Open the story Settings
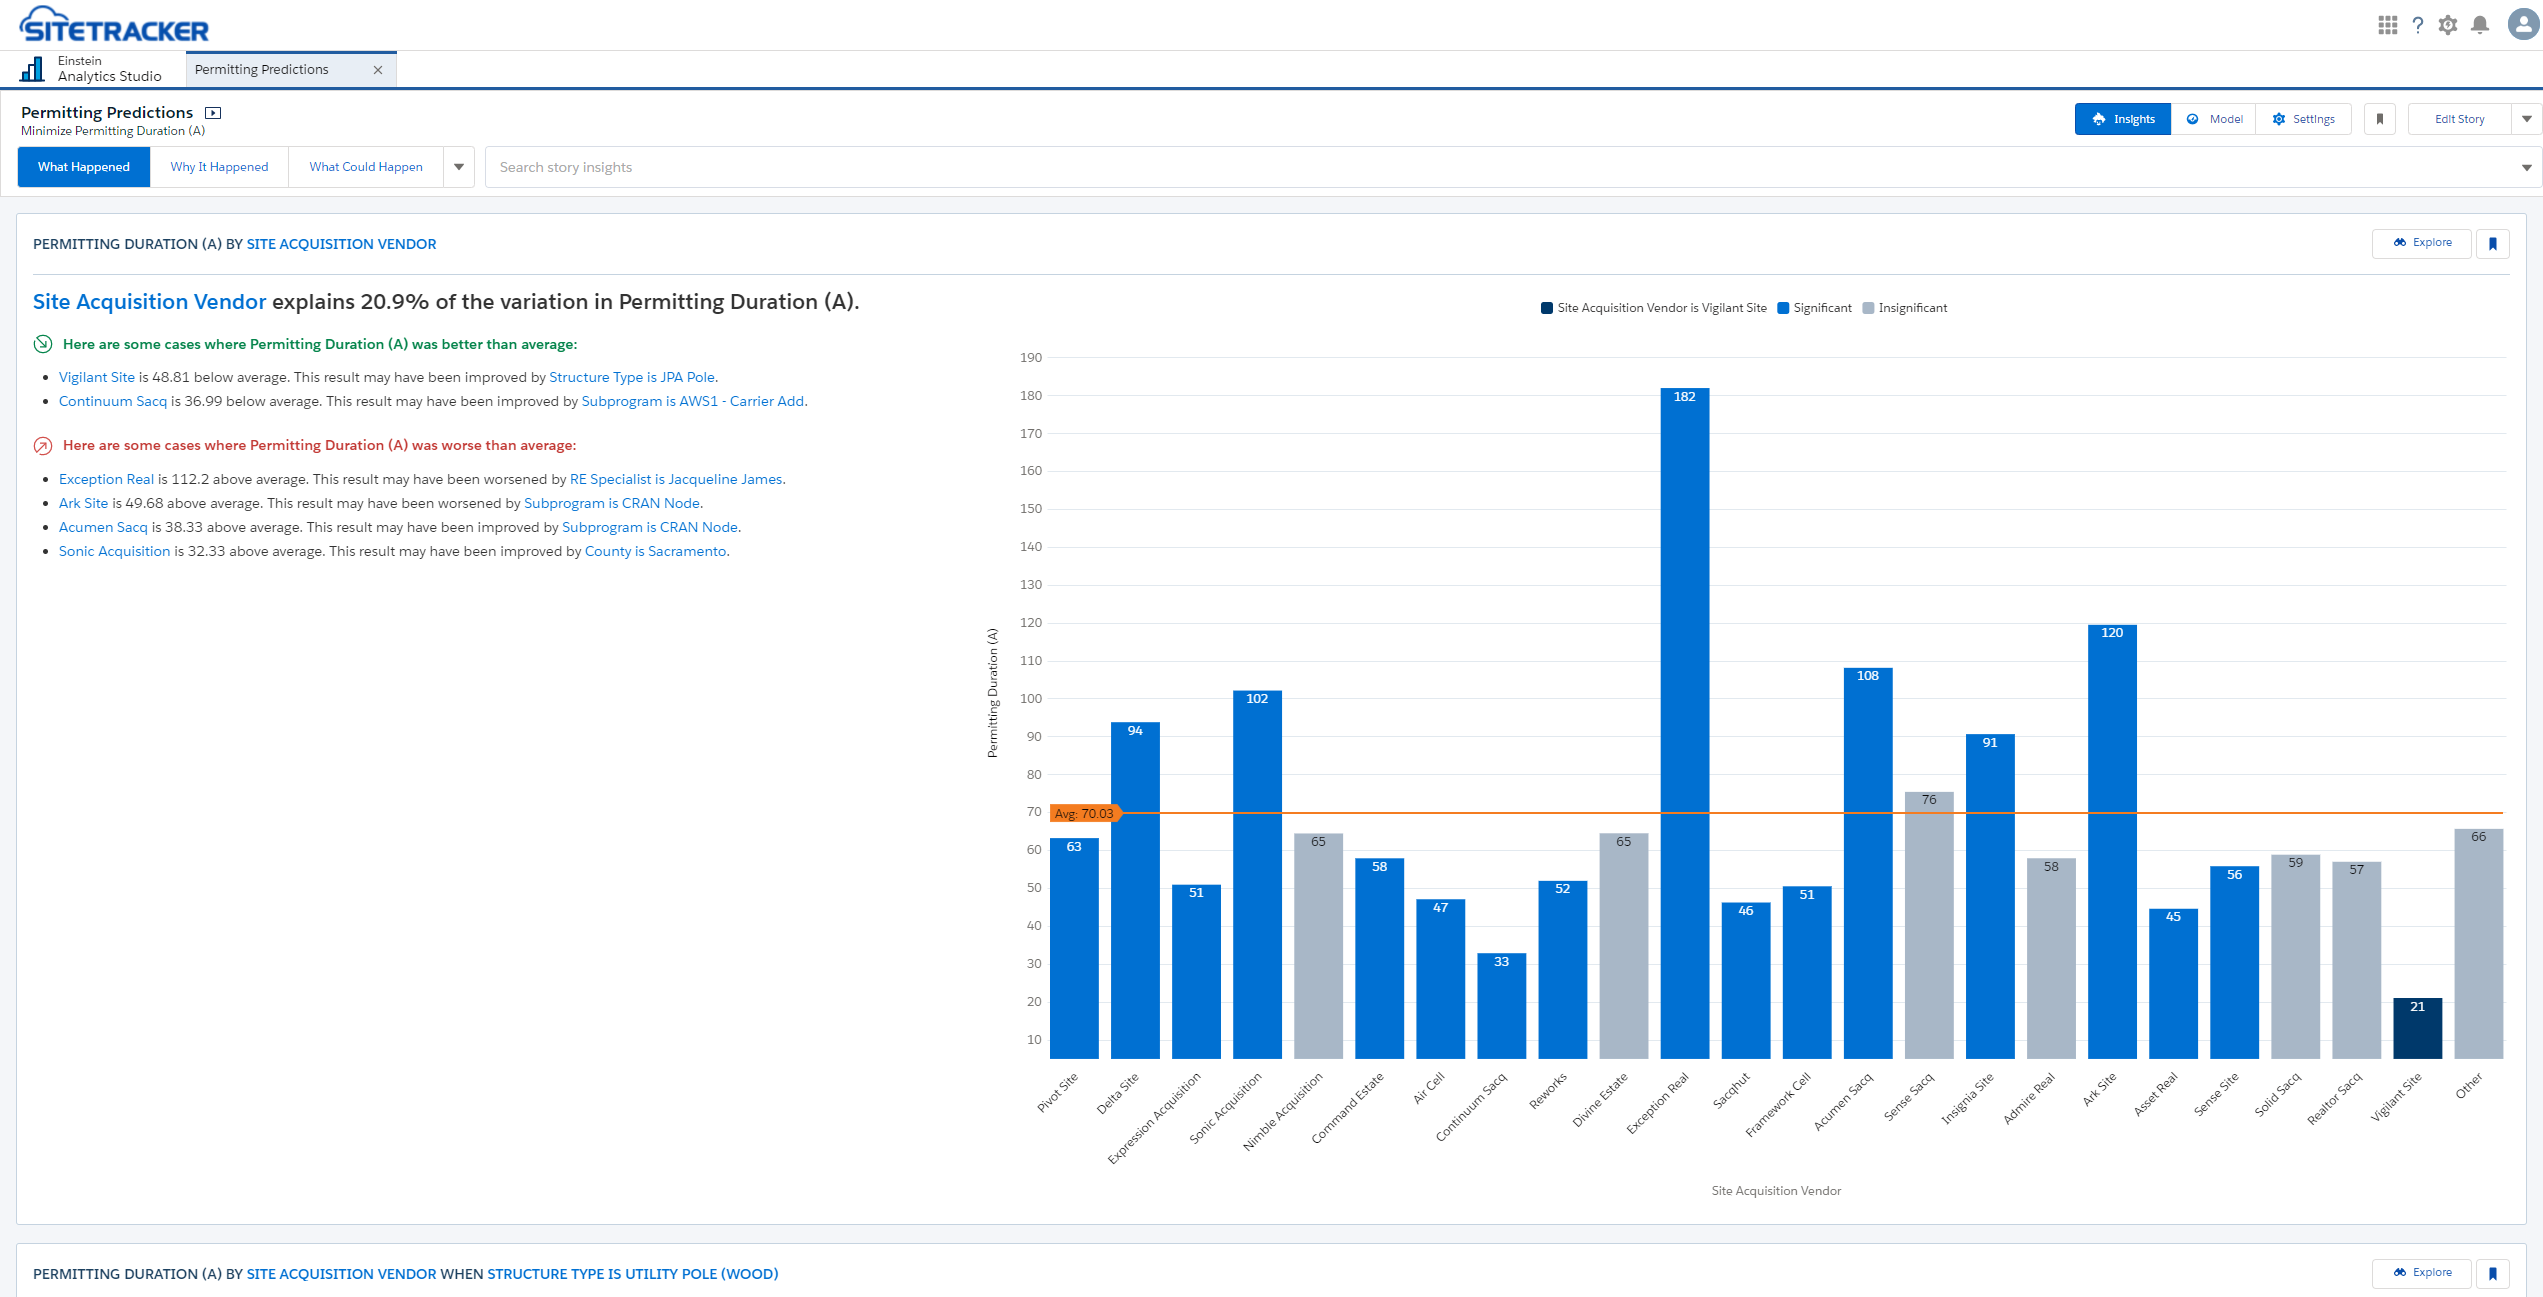This screenshot has width=2543, height=1297. click(x=2303, y=119)
